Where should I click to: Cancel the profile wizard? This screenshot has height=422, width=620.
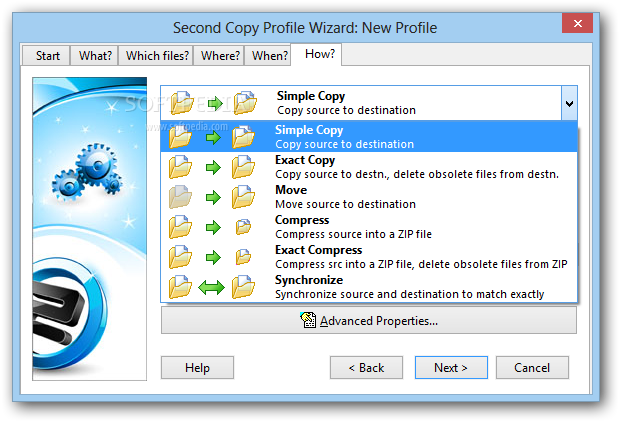(x=532, y=367)
